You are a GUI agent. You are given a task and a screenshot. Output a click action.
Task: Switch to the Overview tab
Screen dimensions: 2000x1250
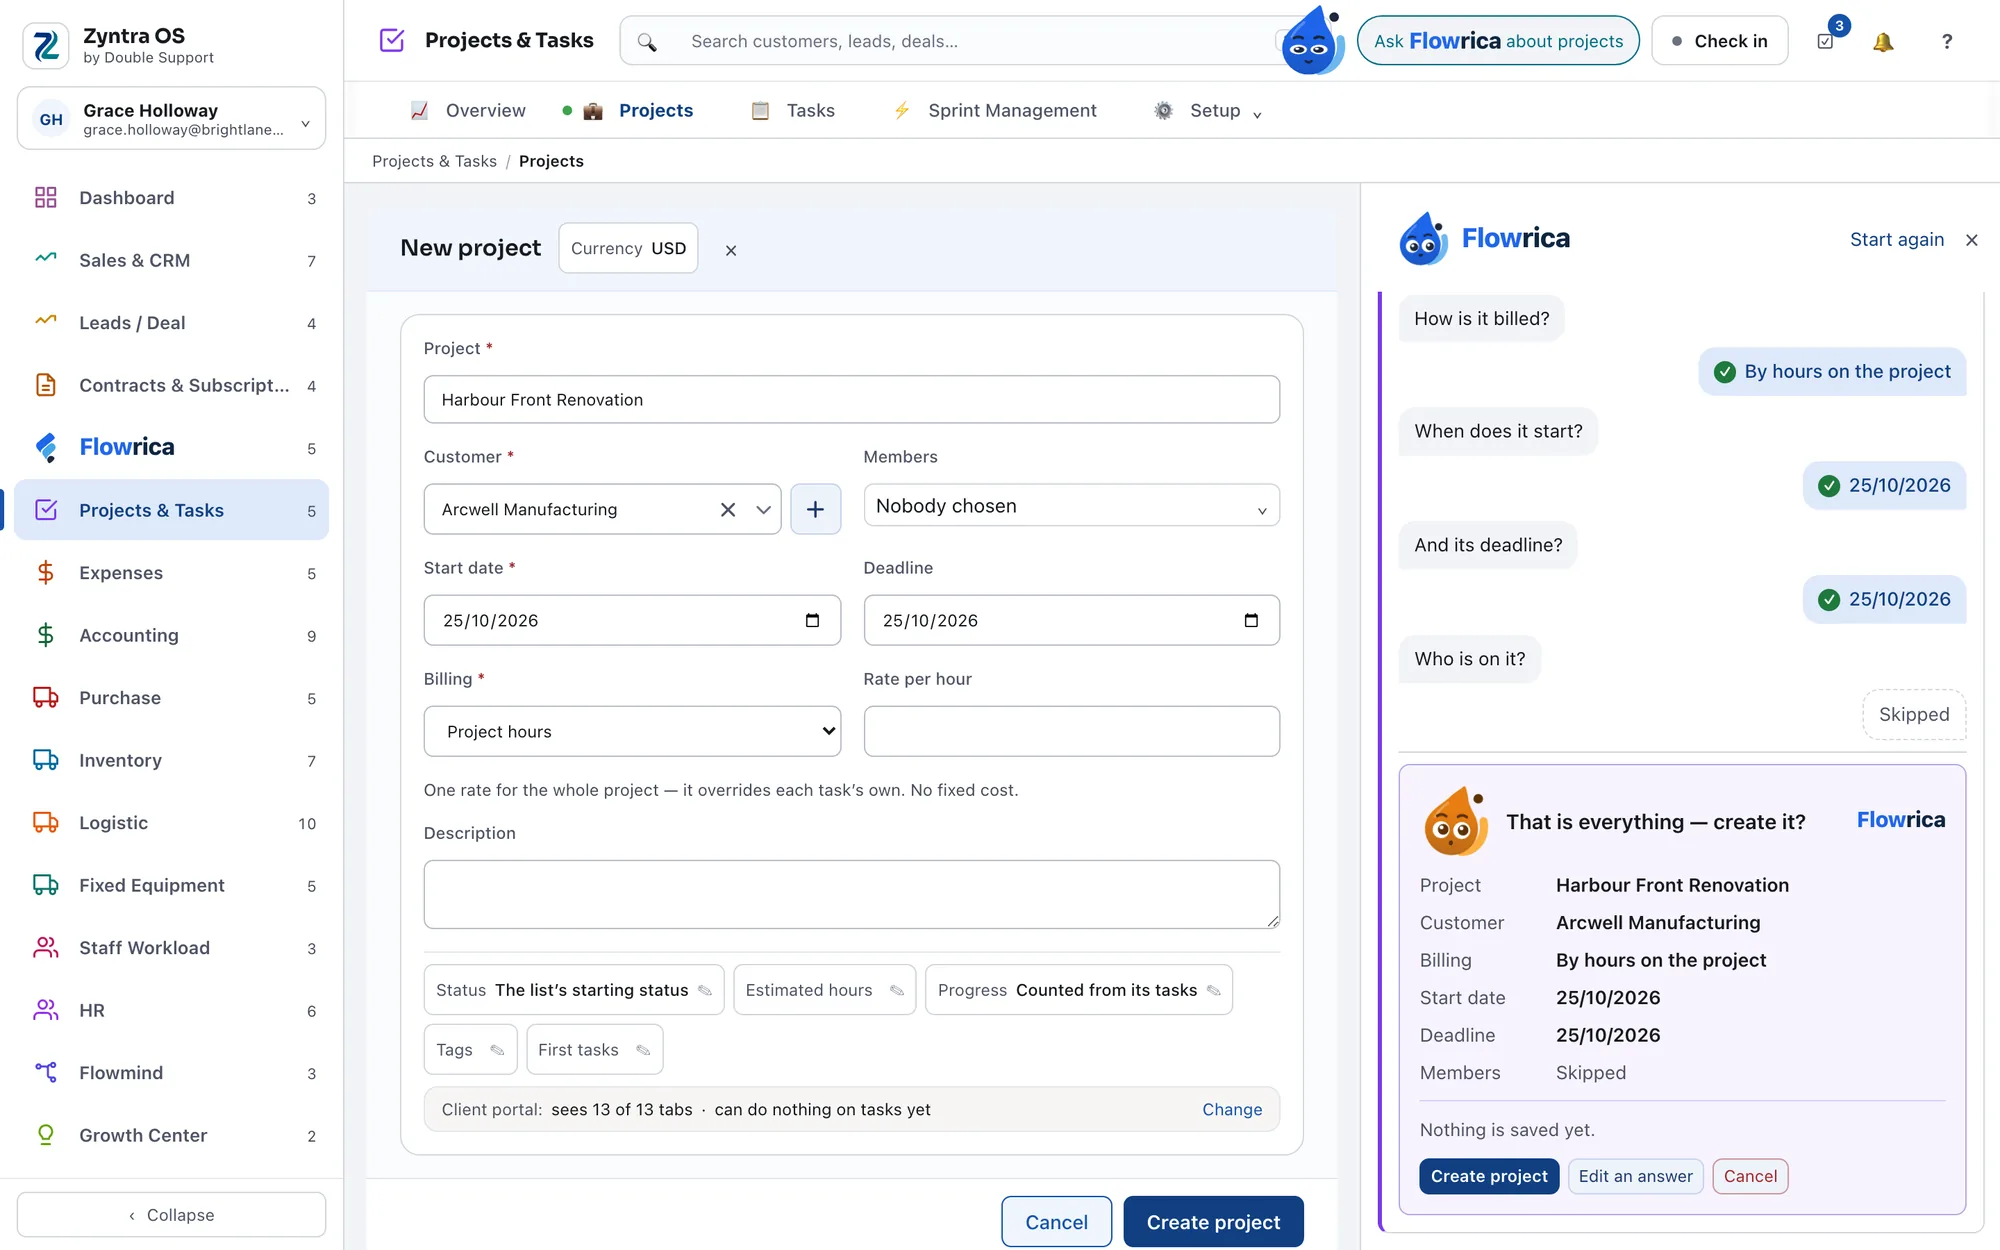pyautogui.click(x=468, y=111)
